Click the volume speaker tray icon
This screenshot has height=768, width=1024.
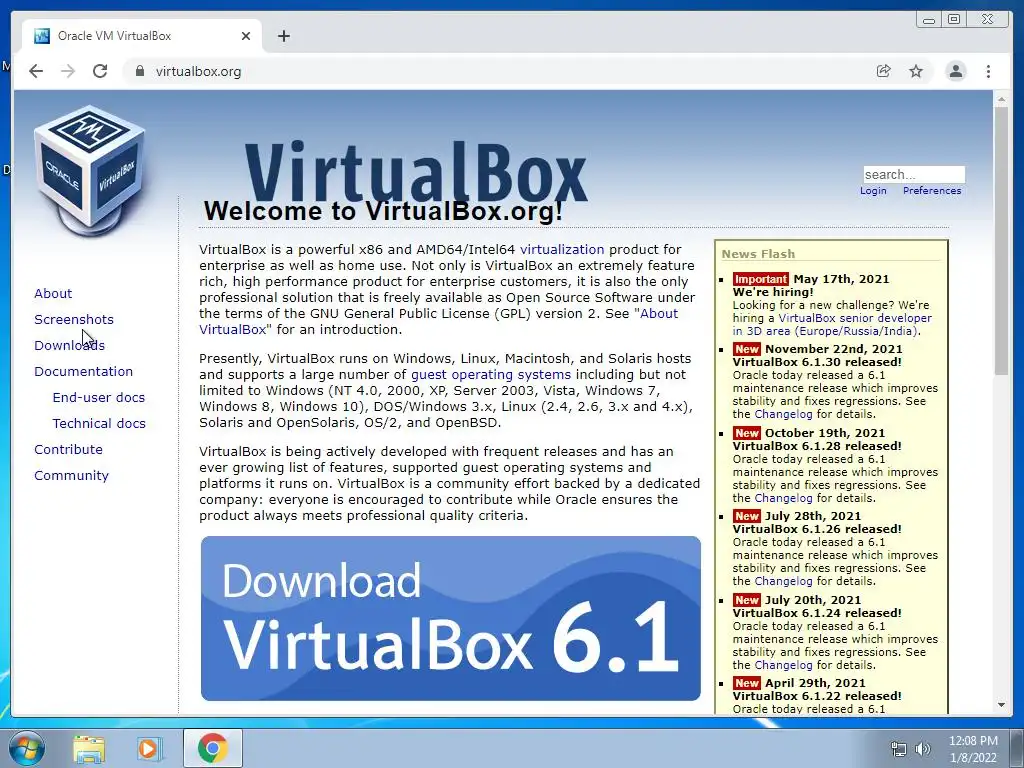923,749
